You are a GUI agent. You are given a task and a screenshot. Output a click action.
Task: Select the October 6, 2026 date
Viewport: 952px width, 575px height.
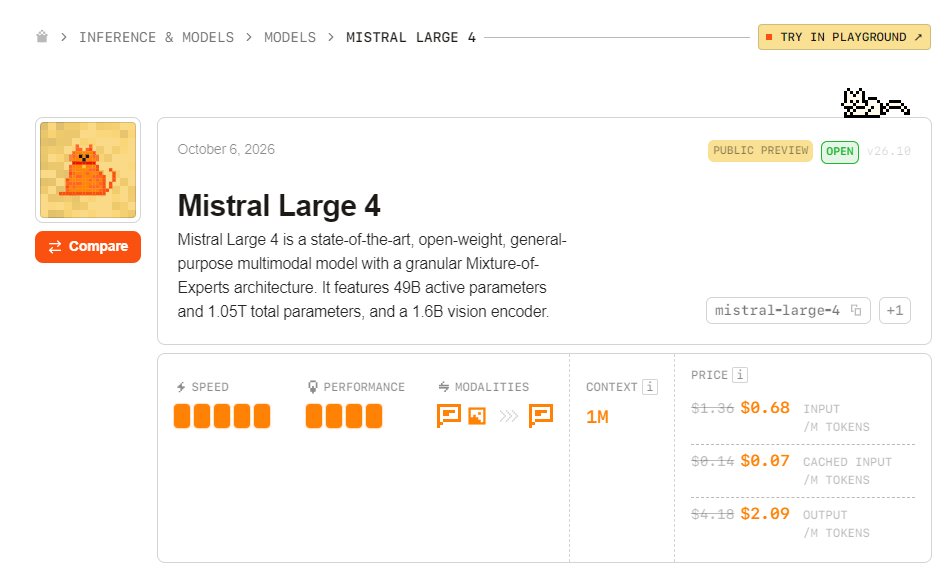coord(226,149)
